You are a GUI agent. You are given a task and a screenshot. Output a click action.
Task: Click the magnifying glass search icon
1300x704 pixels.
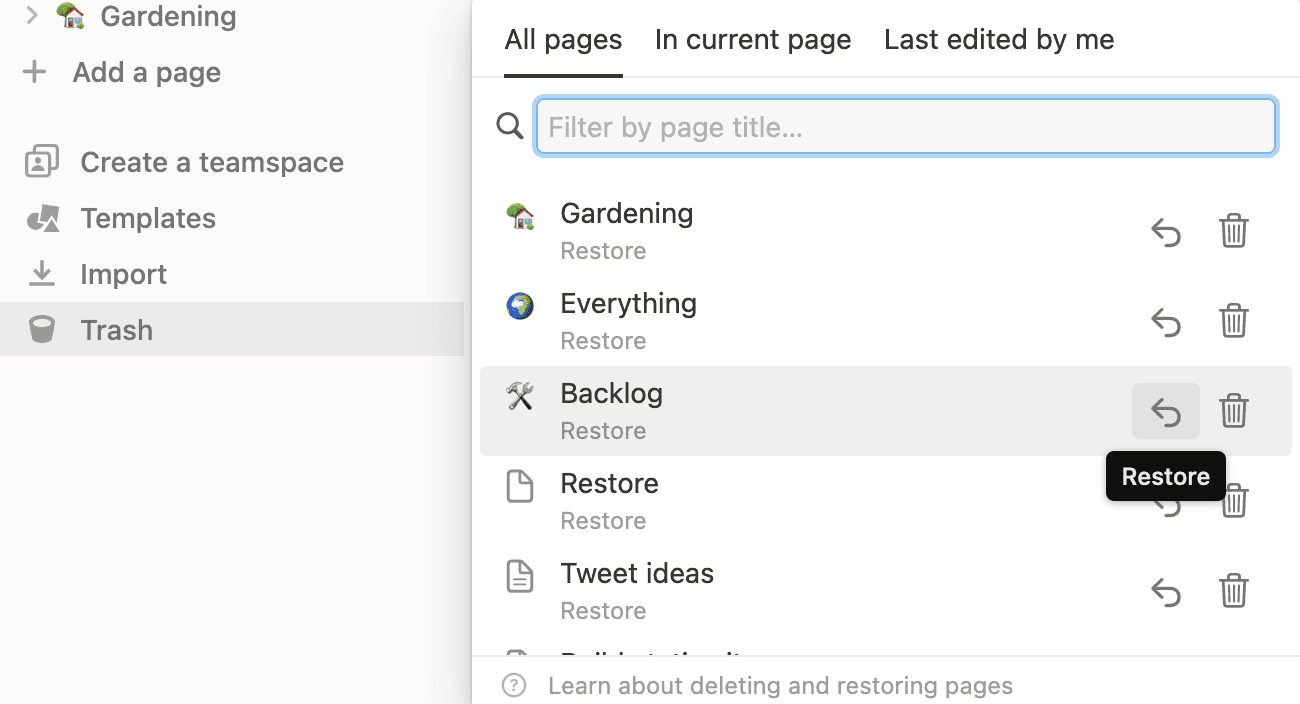click(509, 126)
